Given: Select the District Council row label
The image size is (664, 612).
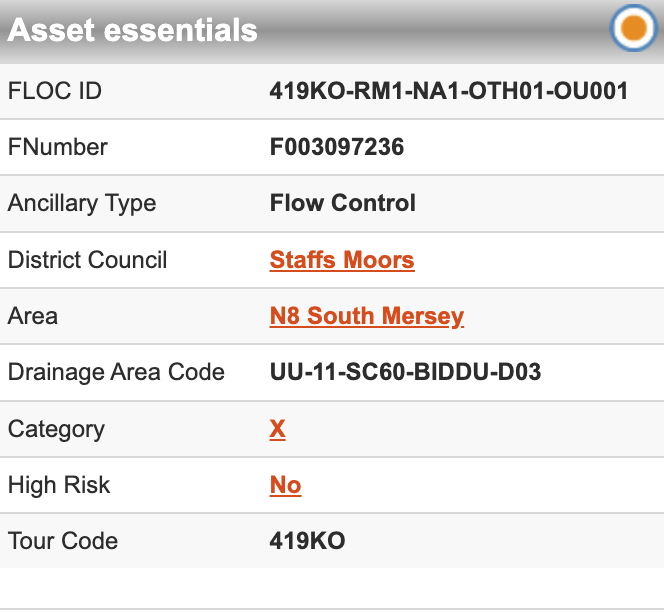Looking at the screenshot, I should pos(88,260).
